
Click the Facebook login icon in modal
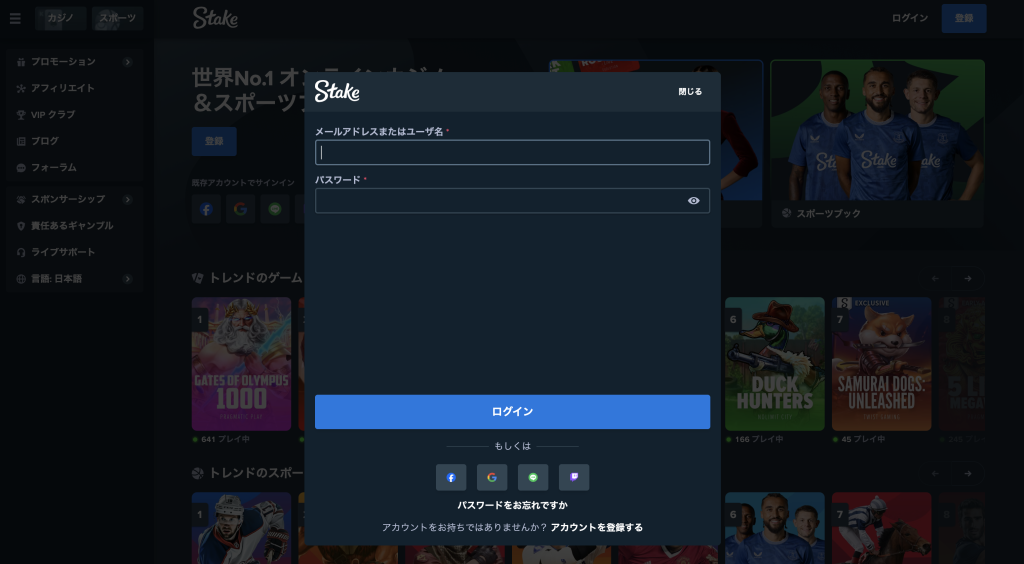tap(451, 477)
